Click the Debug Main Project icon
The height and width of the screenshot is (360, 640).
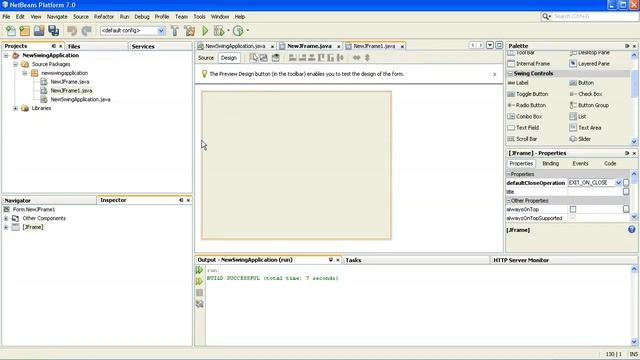tap(219, 31)
